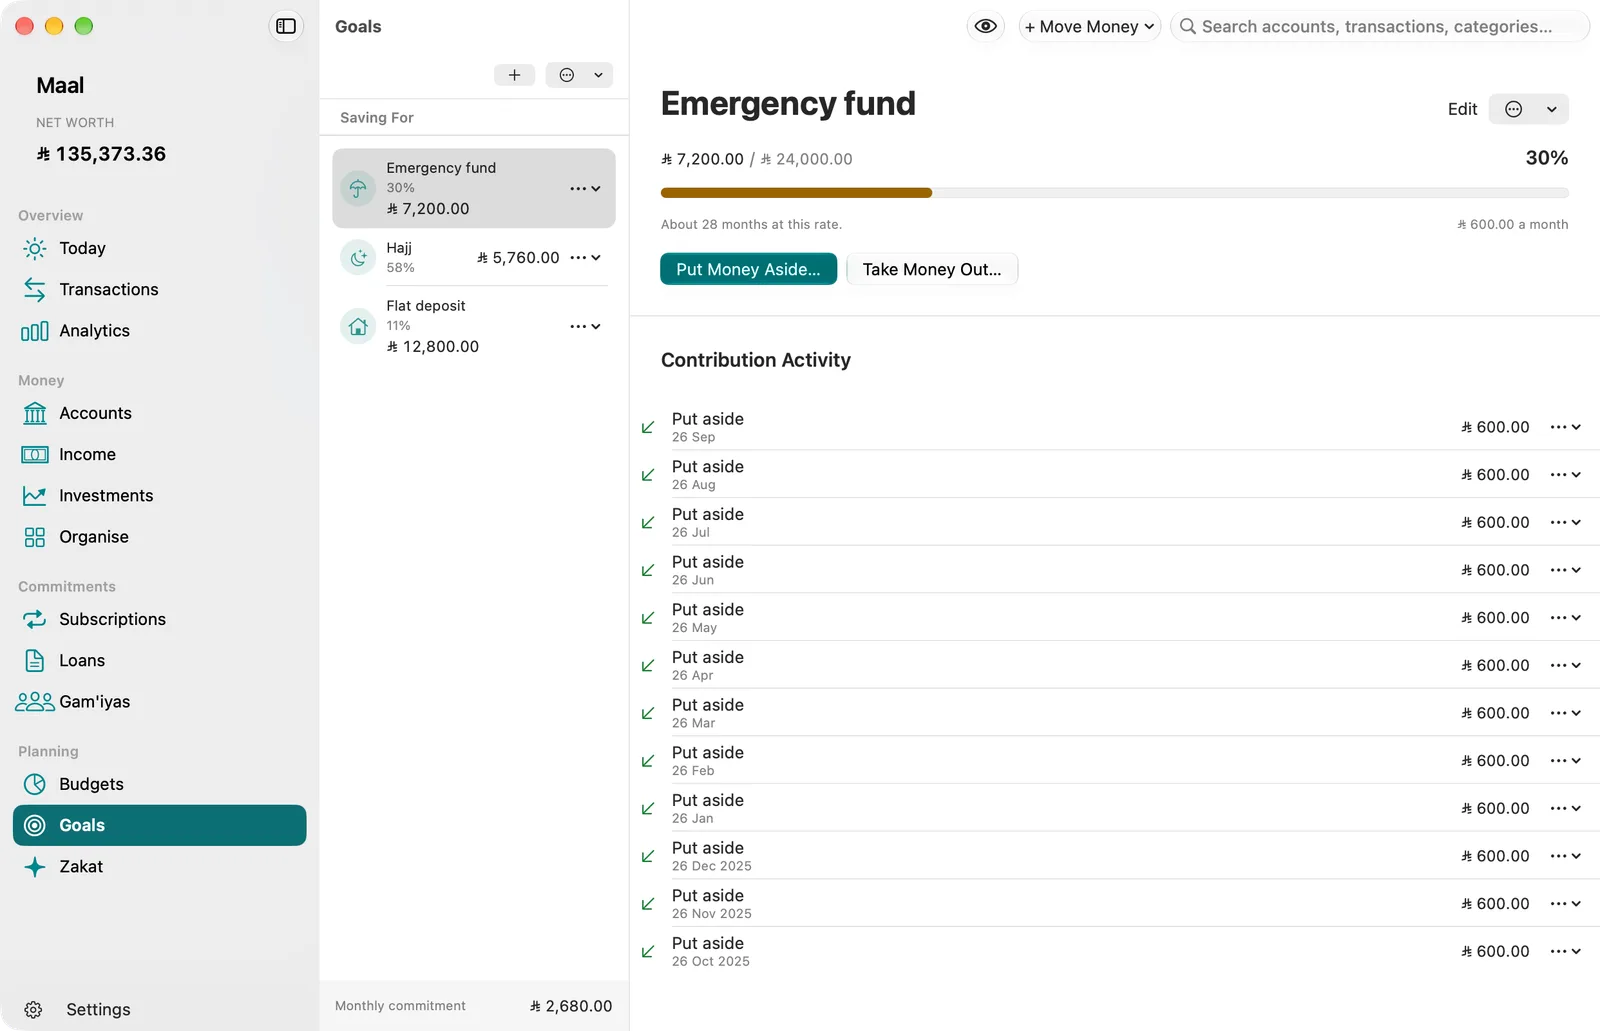Click the Zakat sparkle icon
Screen dimensions: 1600x1031
(35, 867)
